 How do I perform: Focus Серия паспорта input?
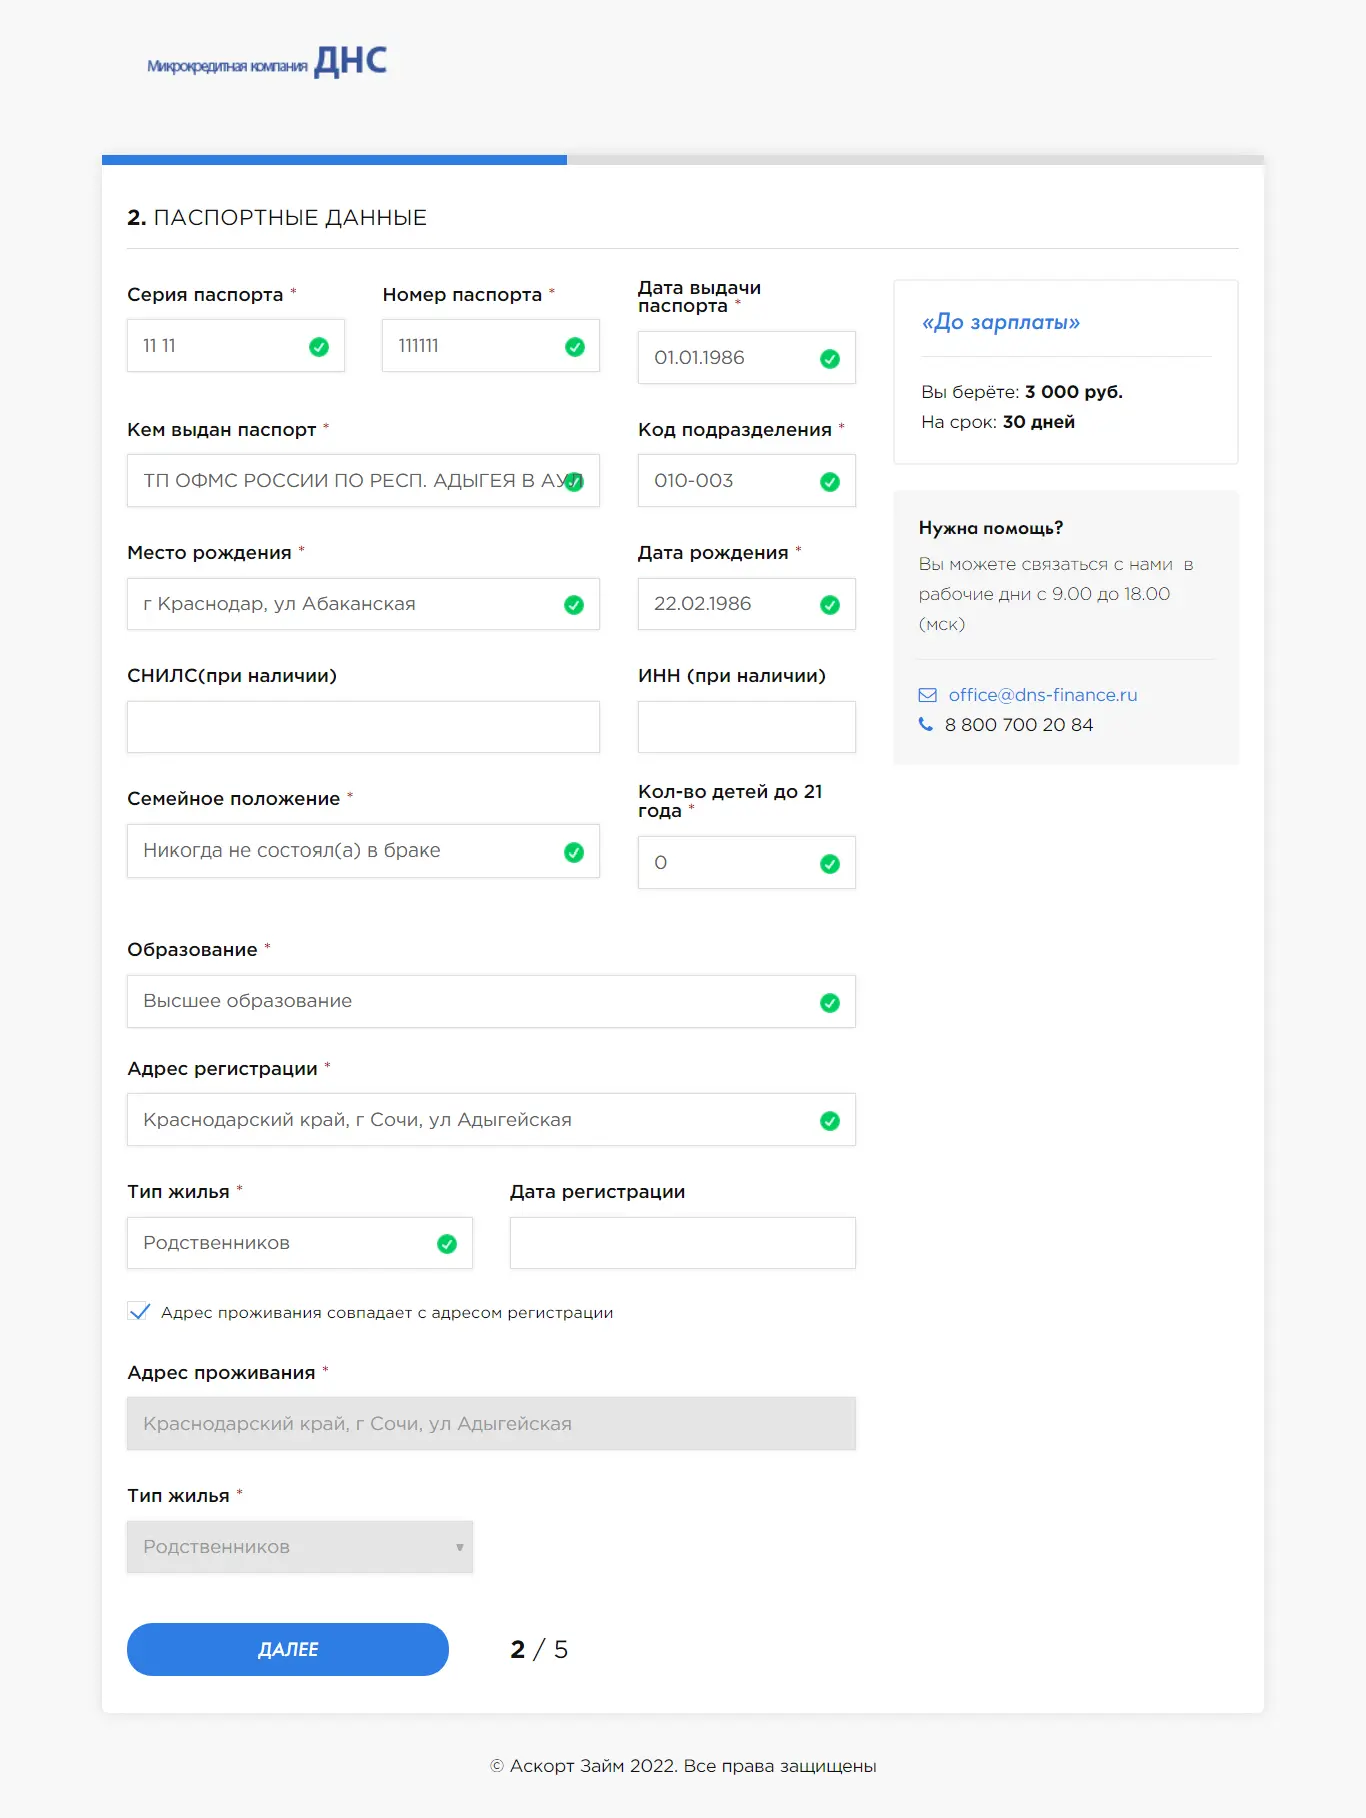click(236, 345)
